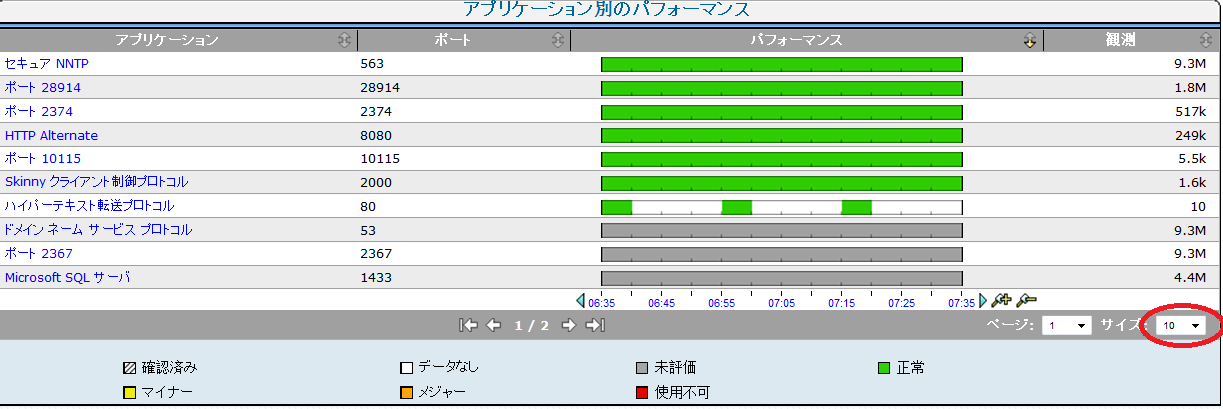Click the 06:35 timeline label
This screenshot has width=1223, height=409.
pyautogui.click(x=602, y=301)
